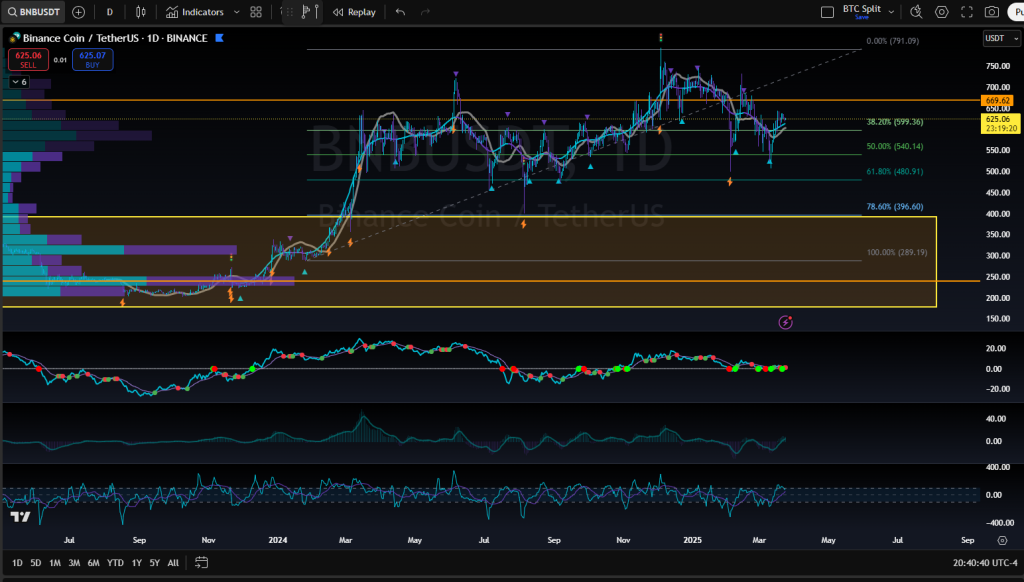Open indicator templates grid icon
1024x582 pixels.
point(256,12)
